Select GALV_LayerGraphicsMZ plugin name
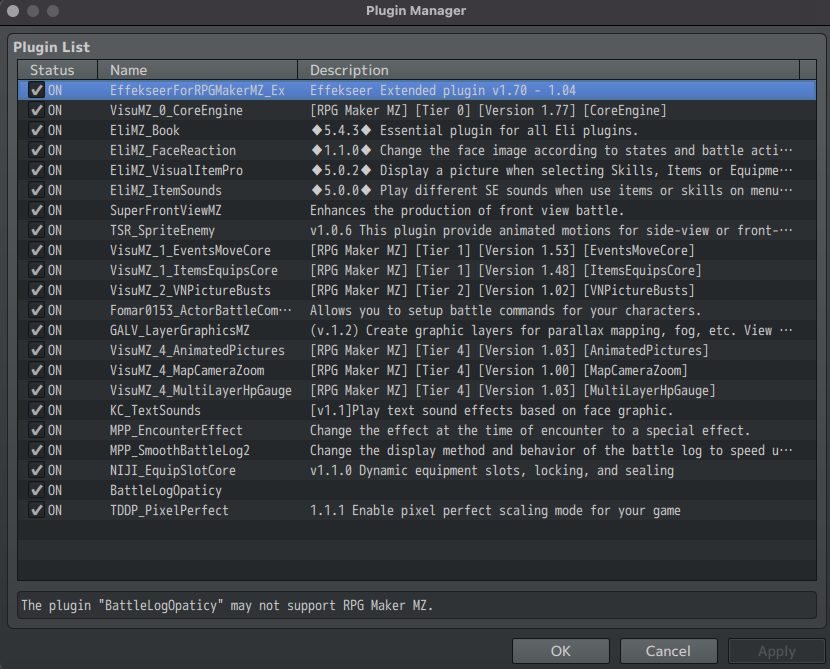This screenshot has width=830, height=669. [x=179, y=331]
